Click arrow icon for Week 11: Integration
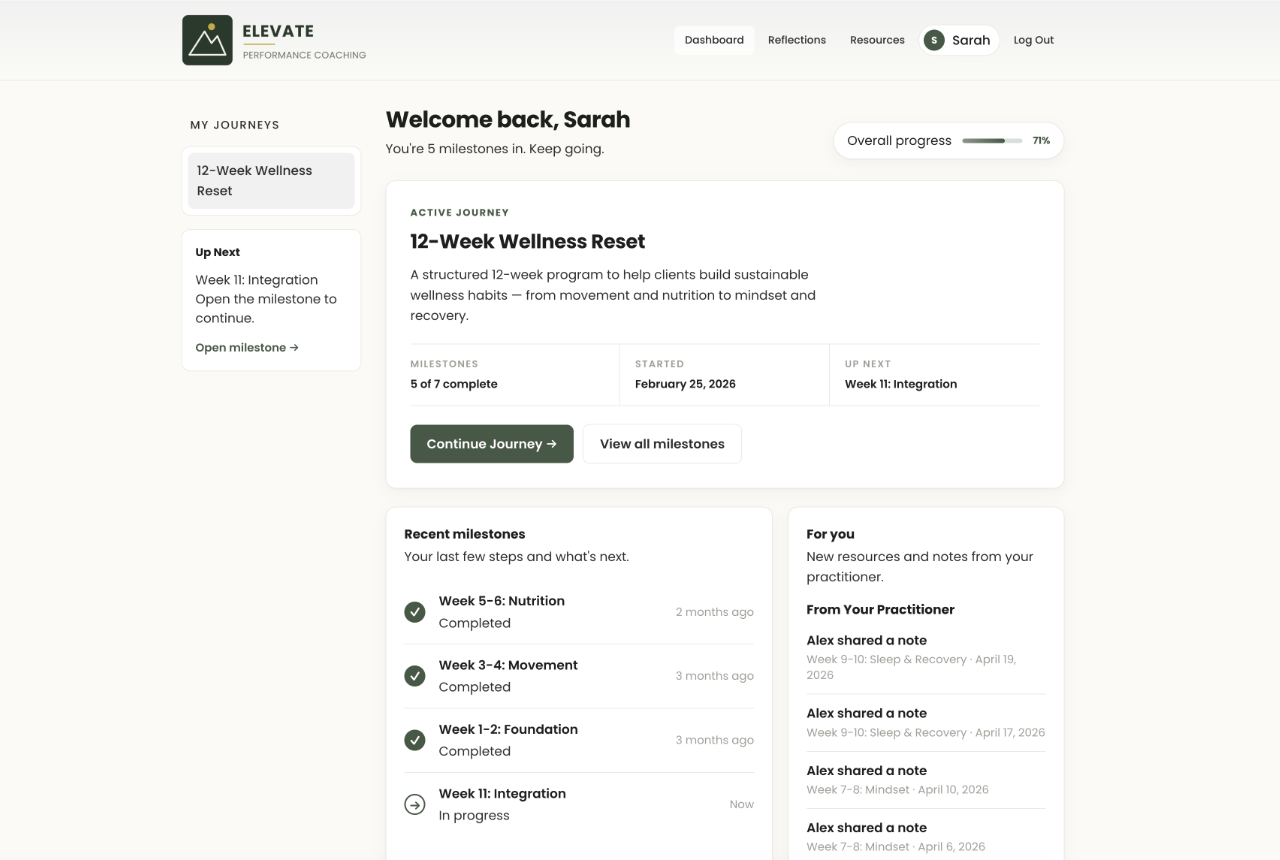Screen dimensions: 1280x860 coord(415,804)
